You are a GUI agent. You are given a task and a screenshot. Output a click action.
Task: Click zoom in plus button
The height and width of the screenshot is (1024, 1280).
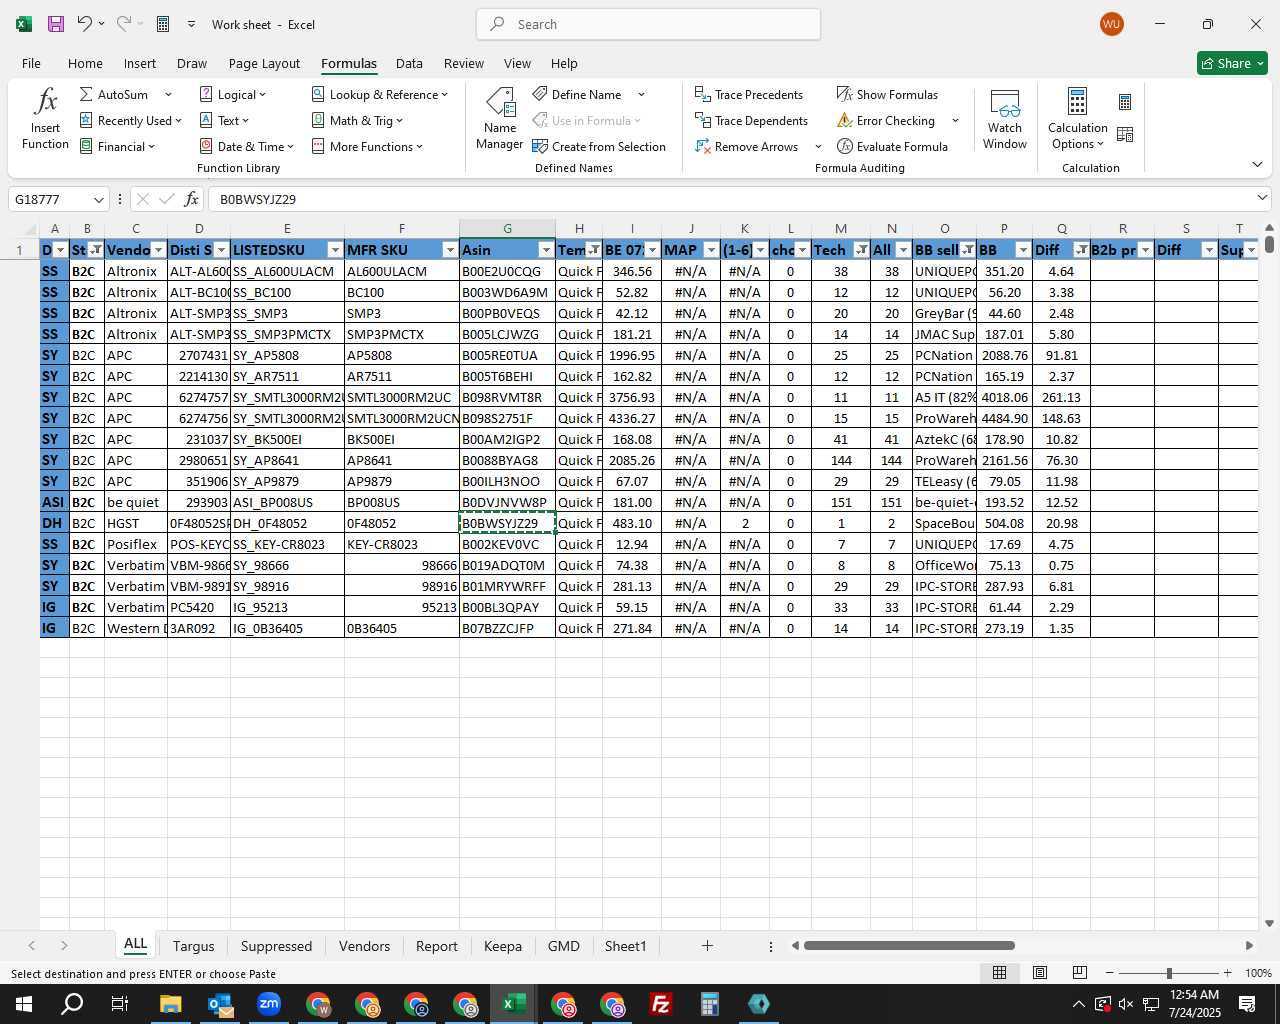(1228, 973)
